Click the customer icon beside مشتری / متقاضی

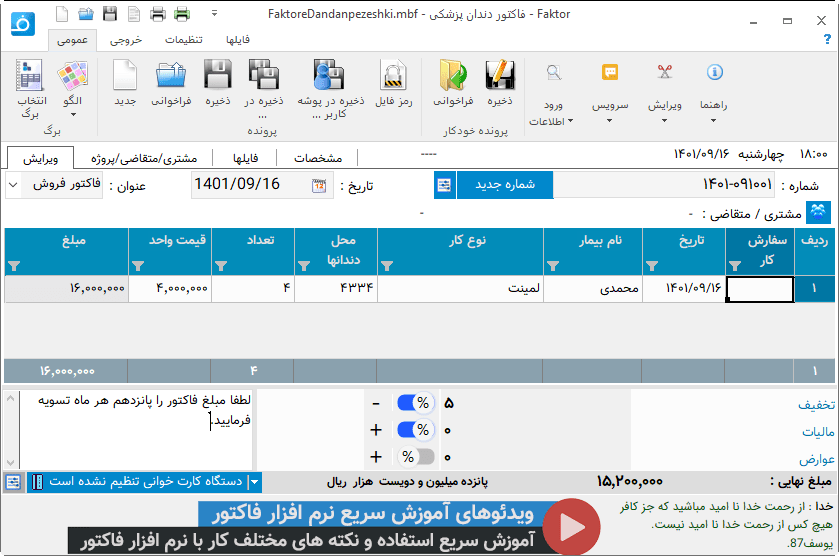click(820, 212)
